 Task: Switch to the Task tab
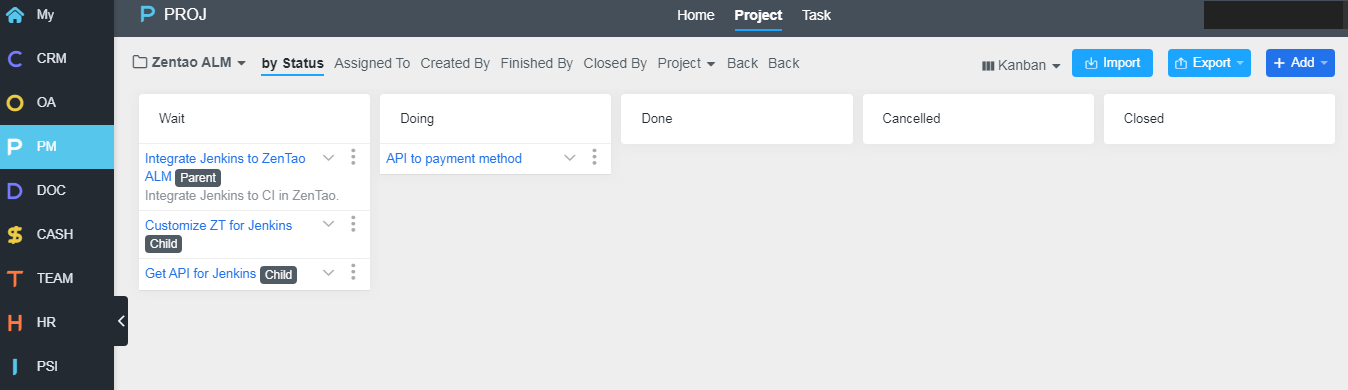pyautogui.click(x=816, y=15)
